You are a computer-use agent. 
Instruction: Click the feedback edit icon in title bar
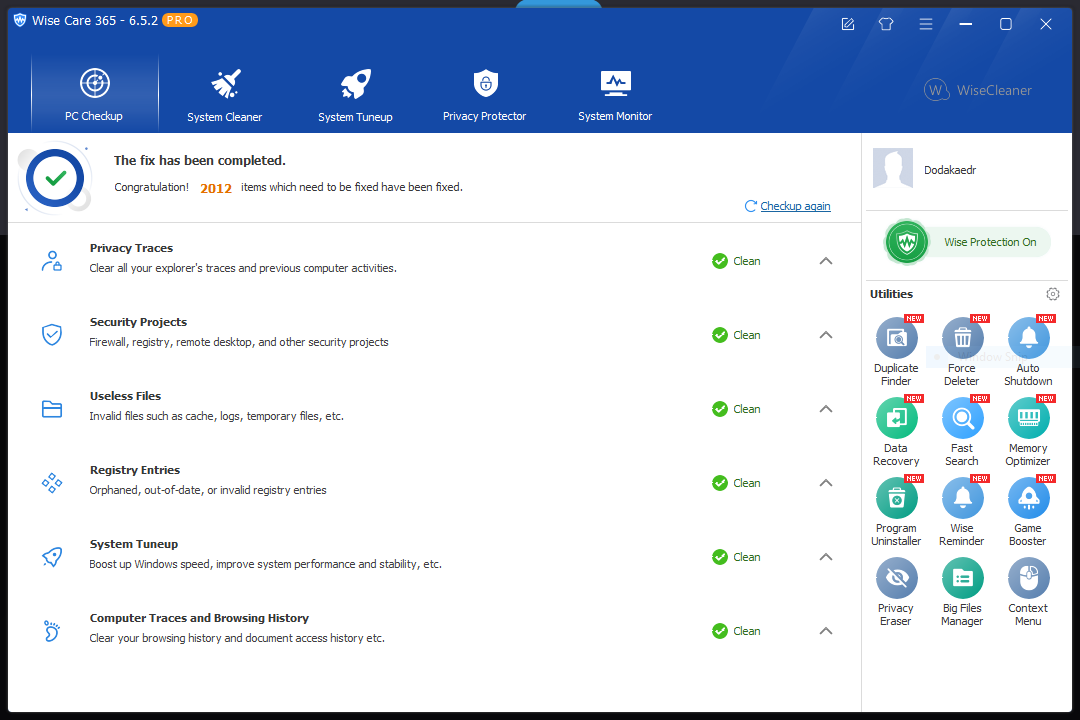click(848, 24)
